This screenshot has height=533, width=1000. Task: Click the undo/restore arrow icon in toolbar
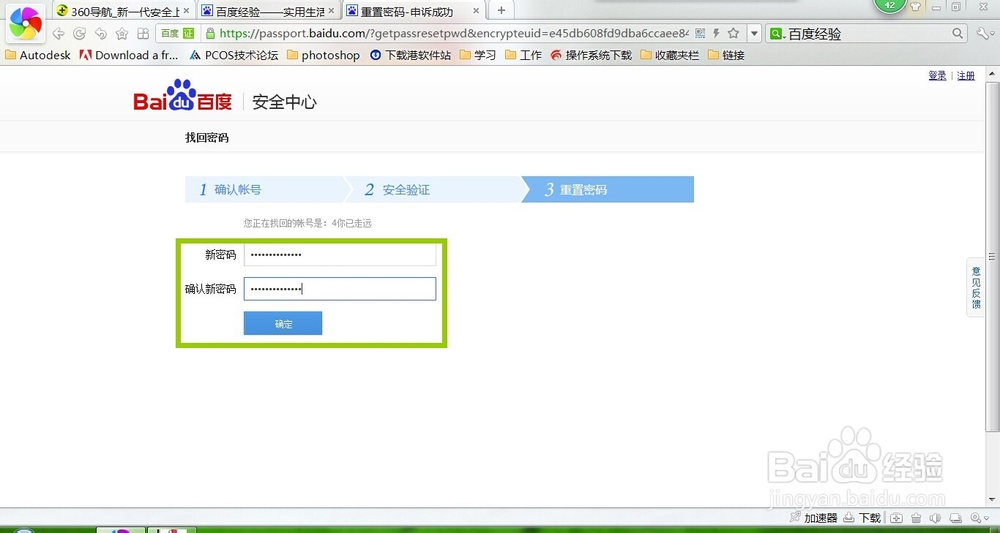tap(101, 34)
